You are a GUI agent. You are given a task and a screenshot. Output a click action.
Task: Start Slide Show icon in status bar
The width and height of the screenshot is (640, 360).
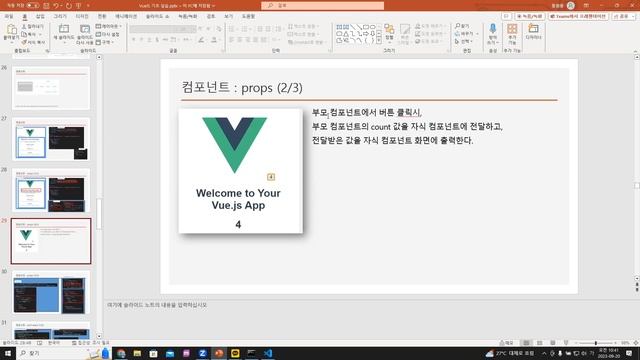pyautogui.click(x=566, y=343)
